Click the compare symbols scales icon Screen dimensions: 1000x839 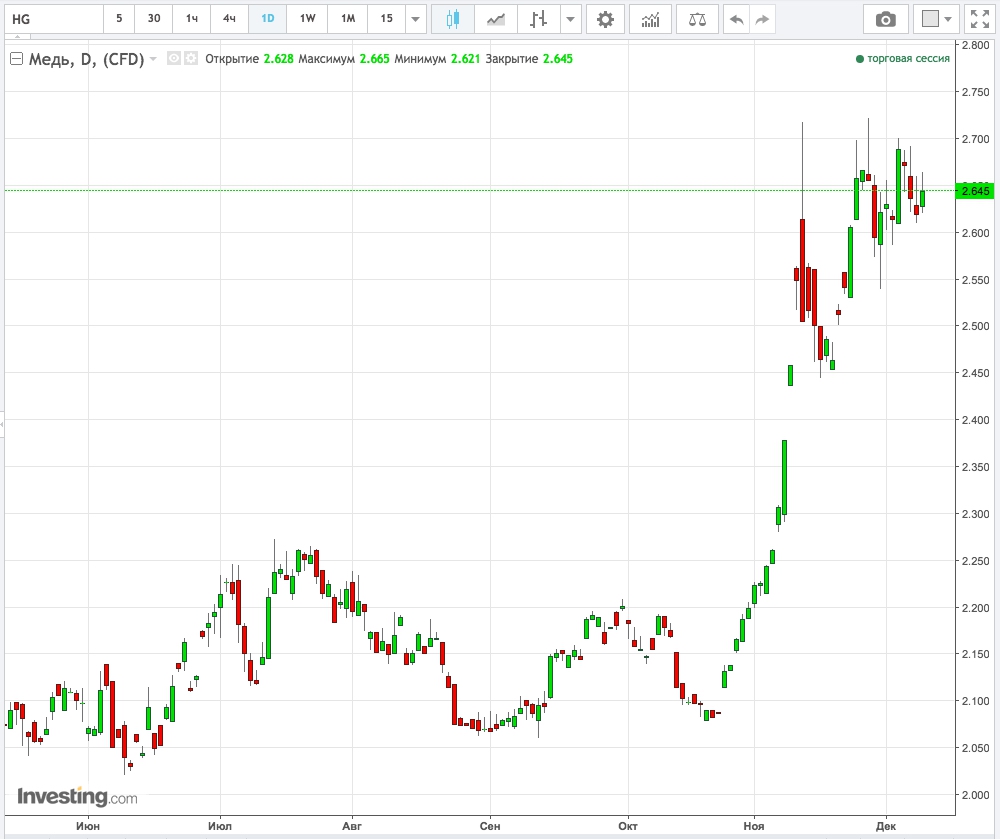[697, 19]
